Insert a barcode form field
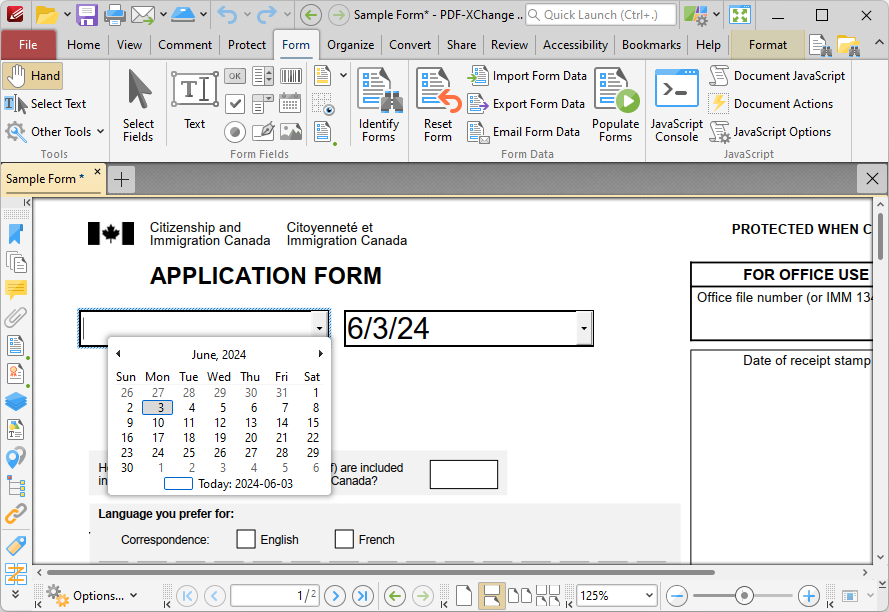The height and width of the screenshot is (612, 889). pos(291,75)
